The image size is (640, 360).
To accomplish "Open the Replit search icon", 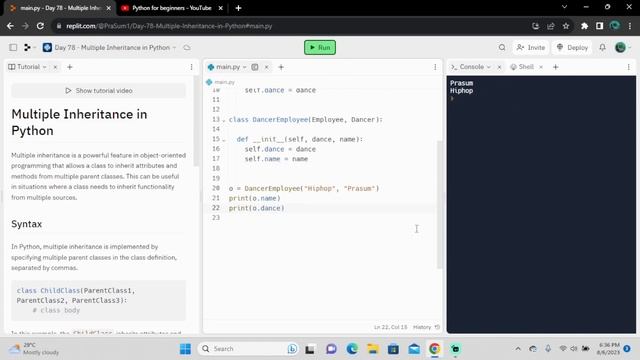I will 502,47.
